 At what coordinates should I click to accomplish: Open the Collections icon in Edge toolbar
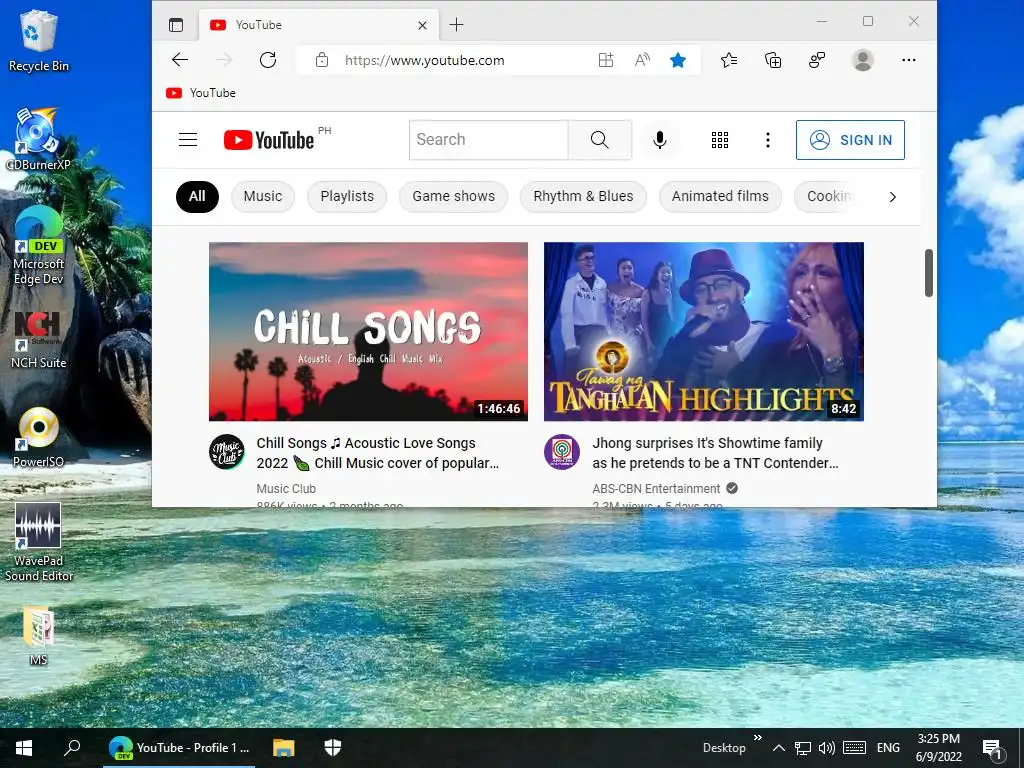pyautogui.click(x=773, y=60)
